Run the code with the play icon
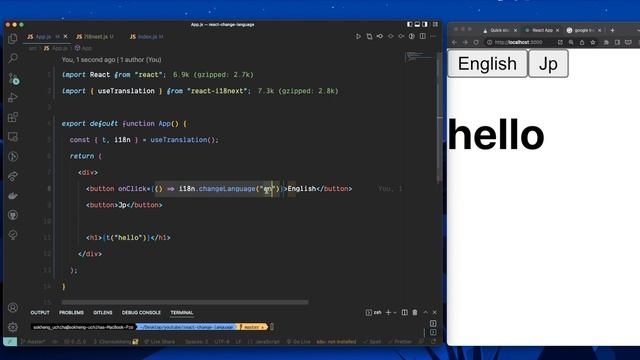640x360 pixels. [x=358, y=36]
